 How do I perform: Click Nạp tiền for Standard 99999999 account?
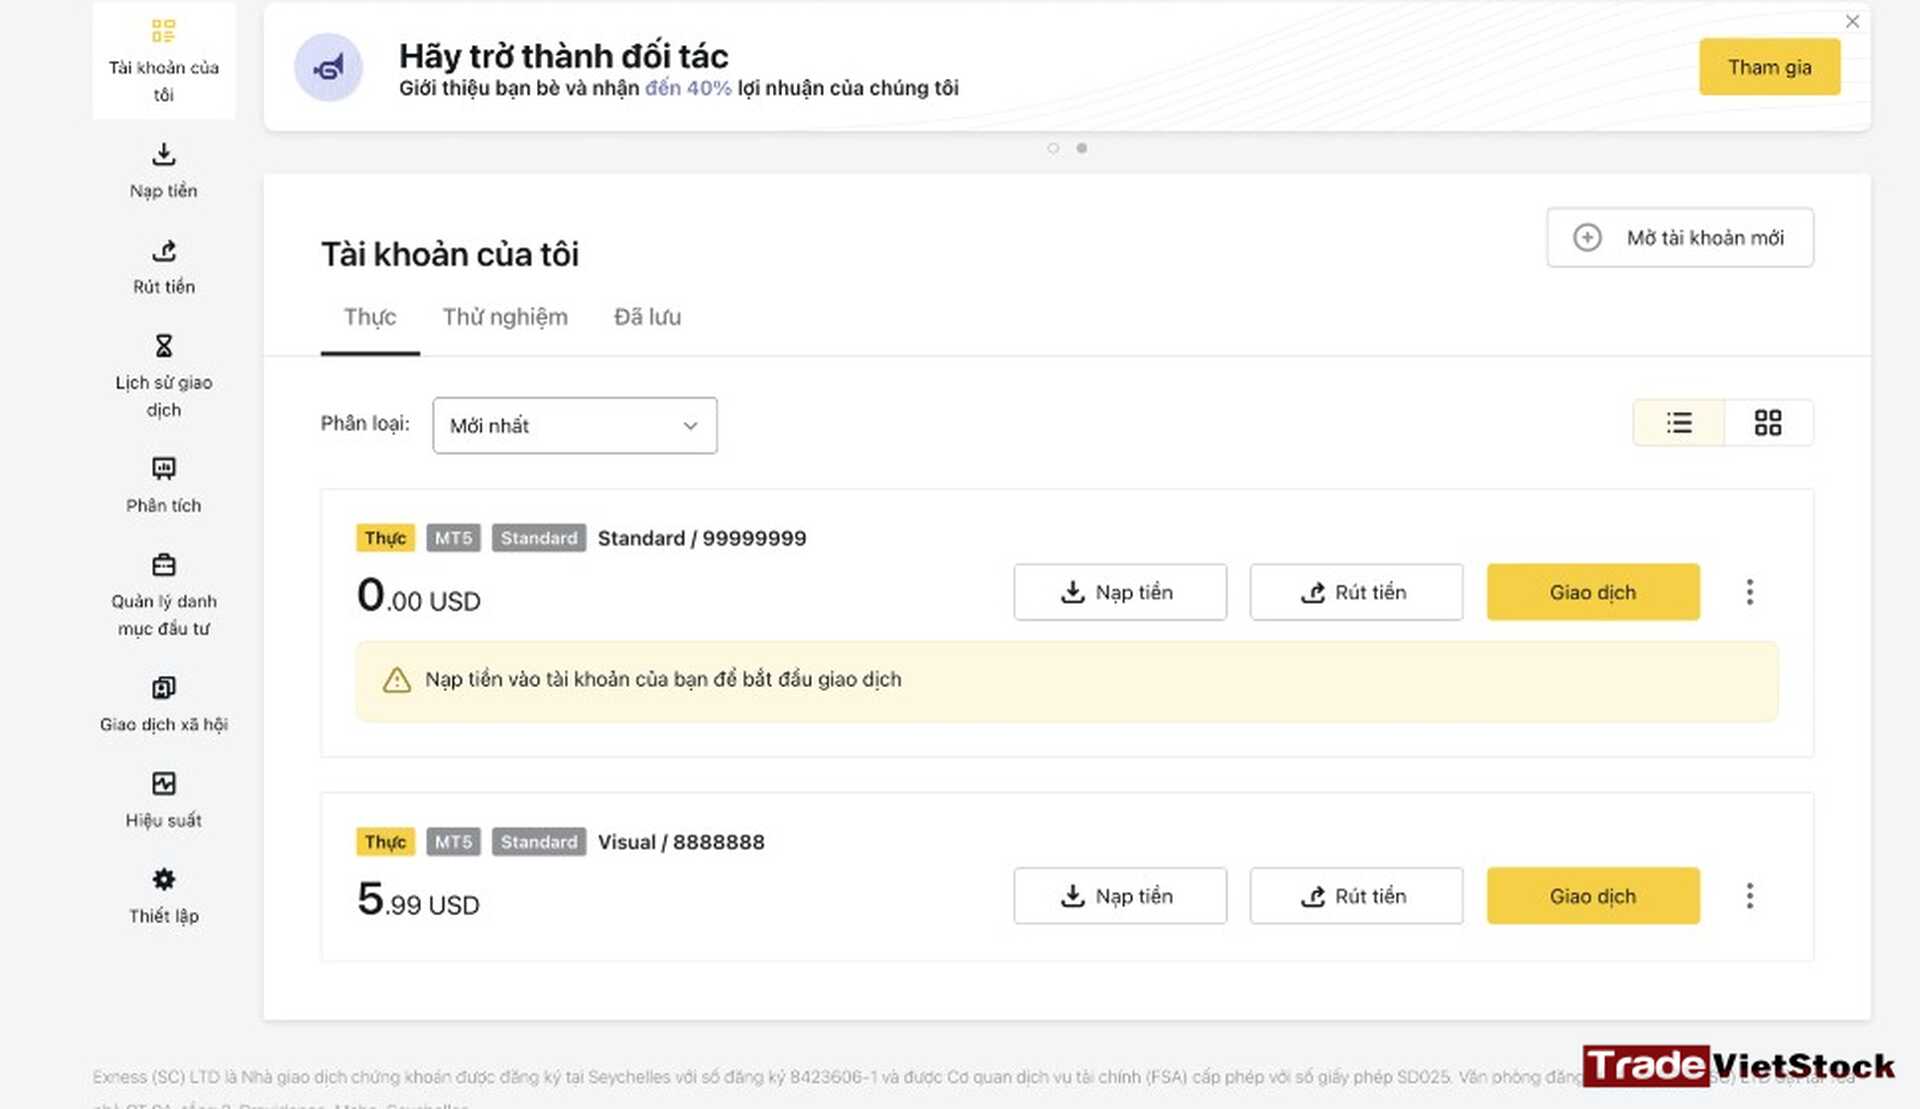pos(1120,592)
